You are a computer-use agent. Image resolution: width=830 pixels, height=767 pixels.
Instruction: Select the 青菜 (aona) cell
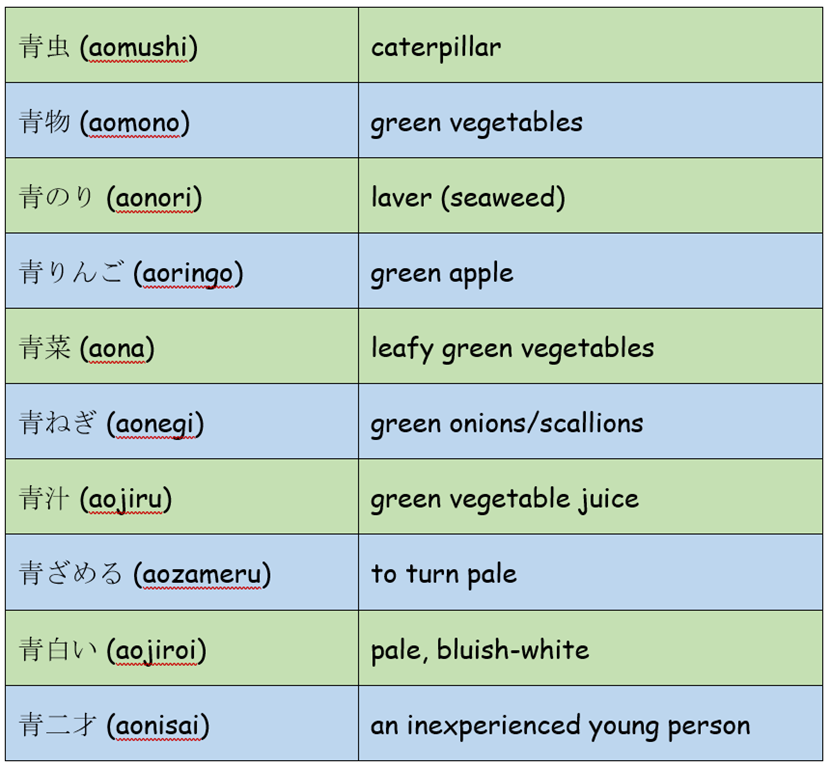(x=182, y=346)
